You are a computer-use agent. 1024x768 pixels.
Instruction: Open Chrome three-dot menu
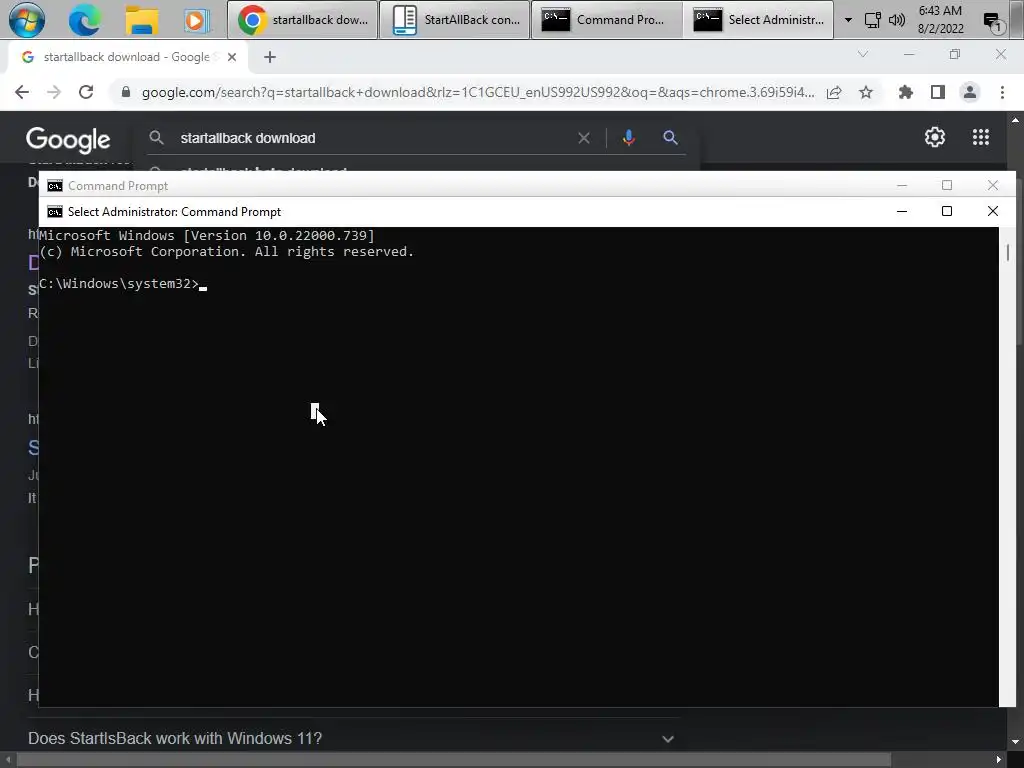tap(1002, 92)
